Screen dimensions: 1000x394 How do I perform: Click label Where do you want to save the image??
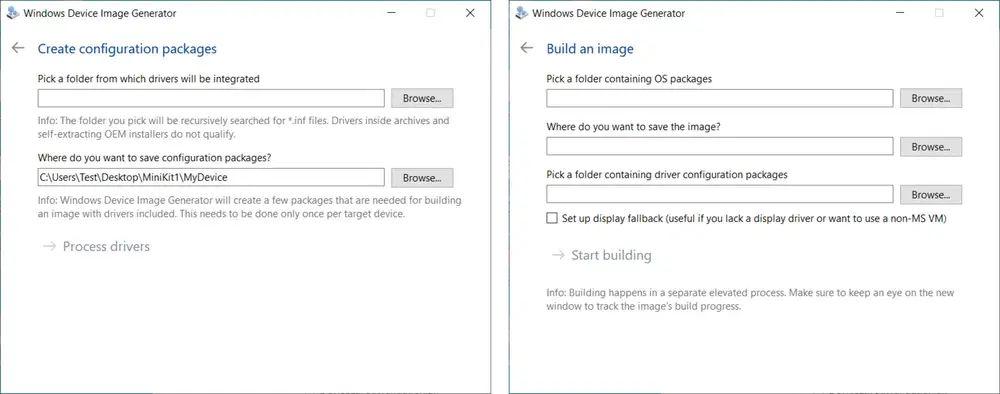pos(634,127)
